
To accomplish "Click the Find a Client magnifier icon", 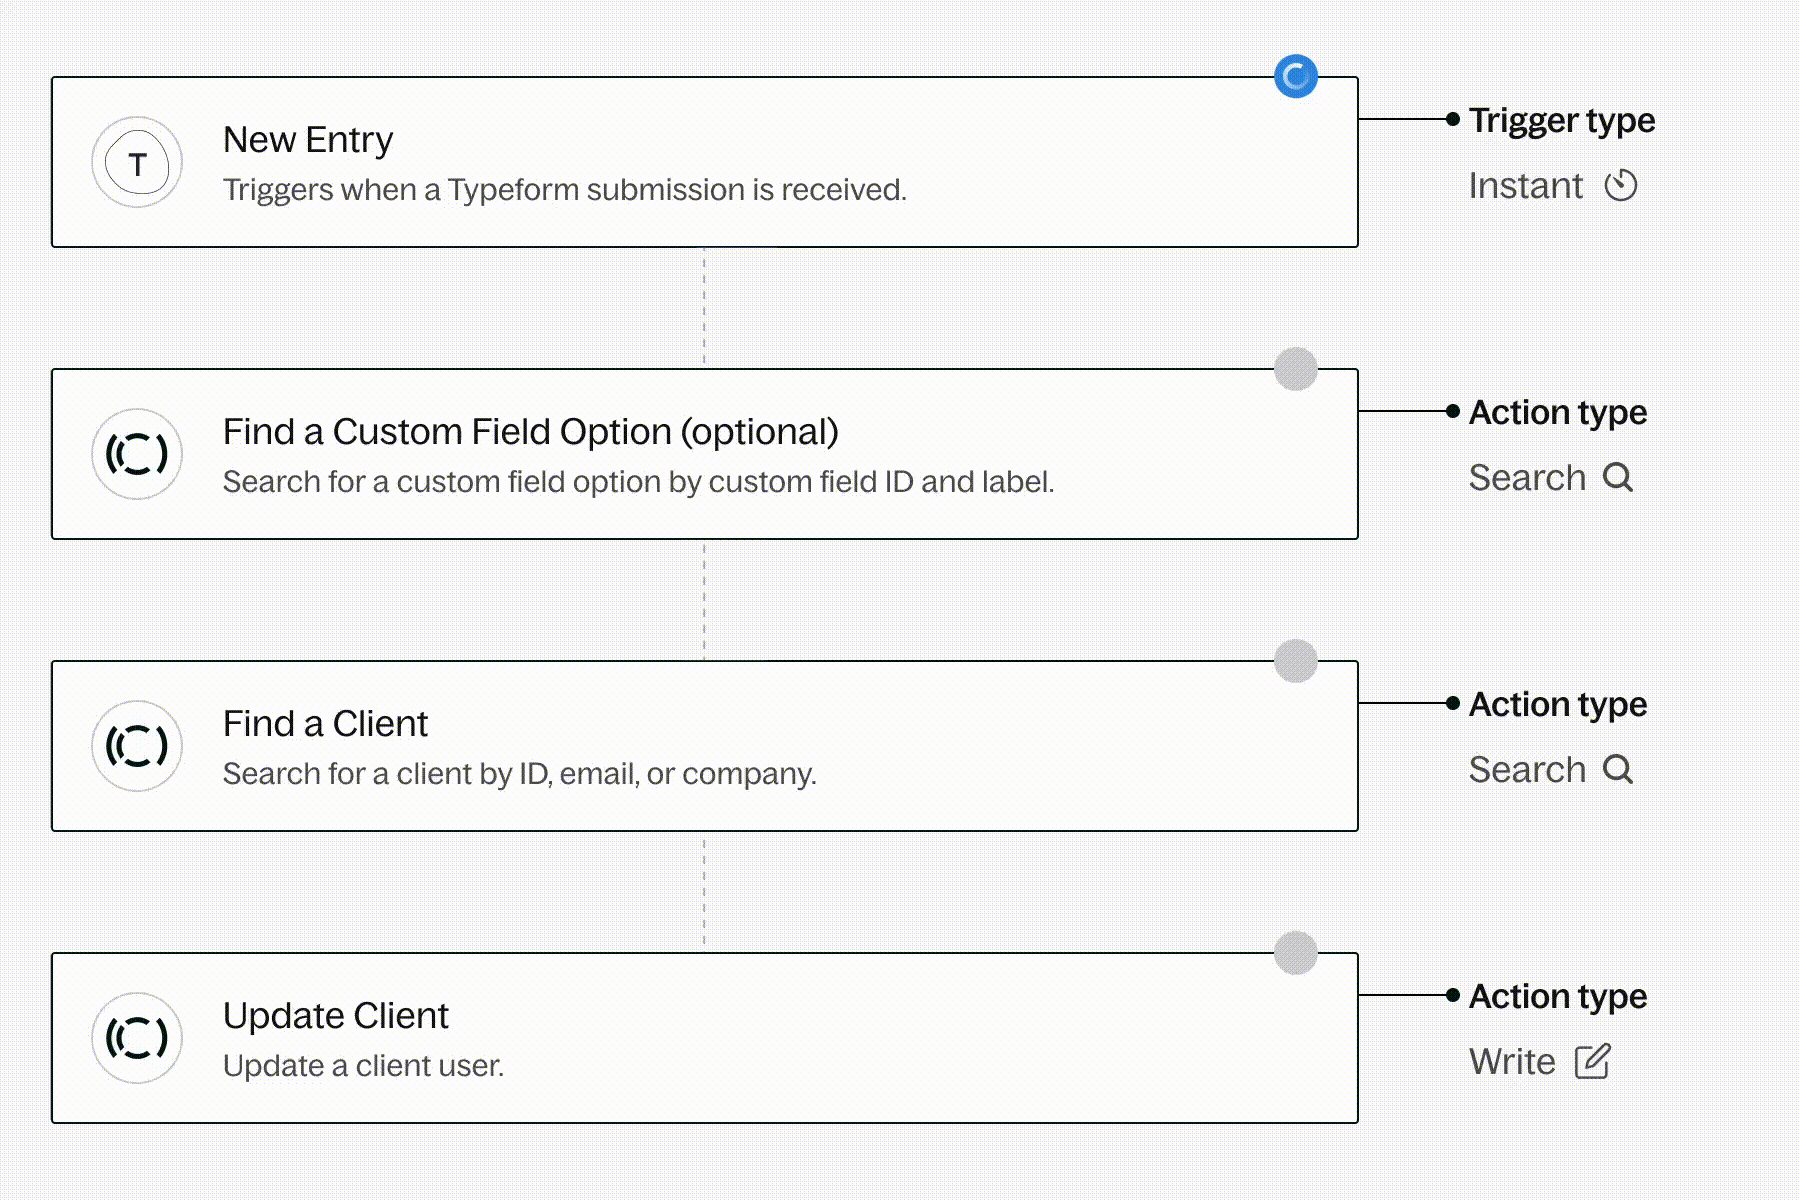I will click(1618, 770).
